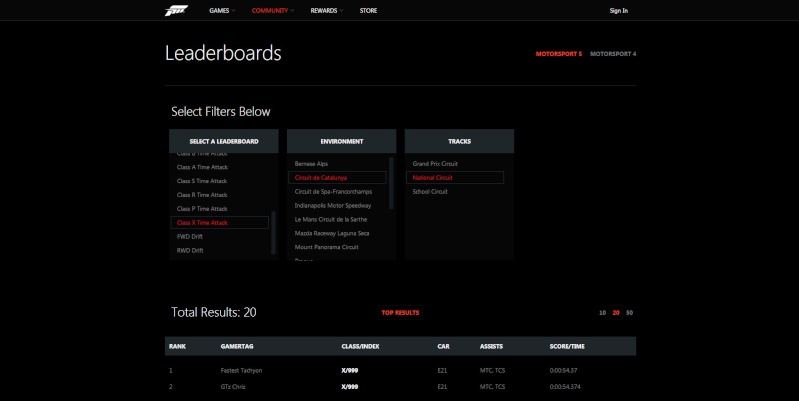This screenshot has height=401, width=799.
Task: Select Class P Time Attack leaderboard
Action: click(202, 209)
